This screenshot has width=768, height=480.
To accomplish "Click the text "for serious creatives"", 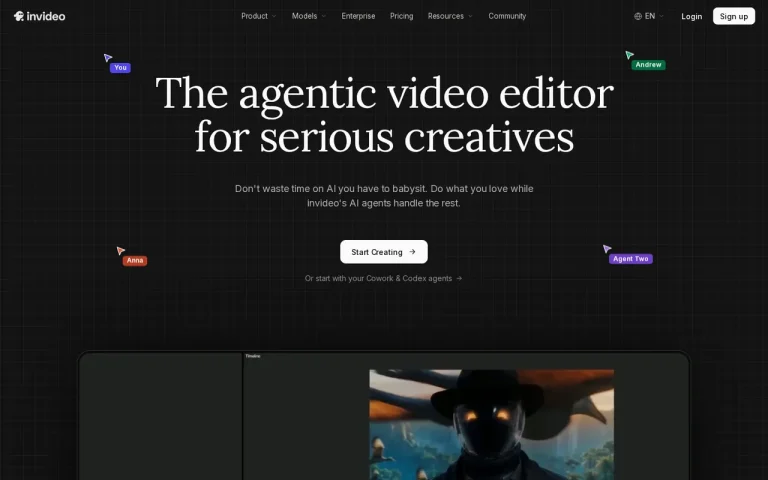I will pos(384,138).
